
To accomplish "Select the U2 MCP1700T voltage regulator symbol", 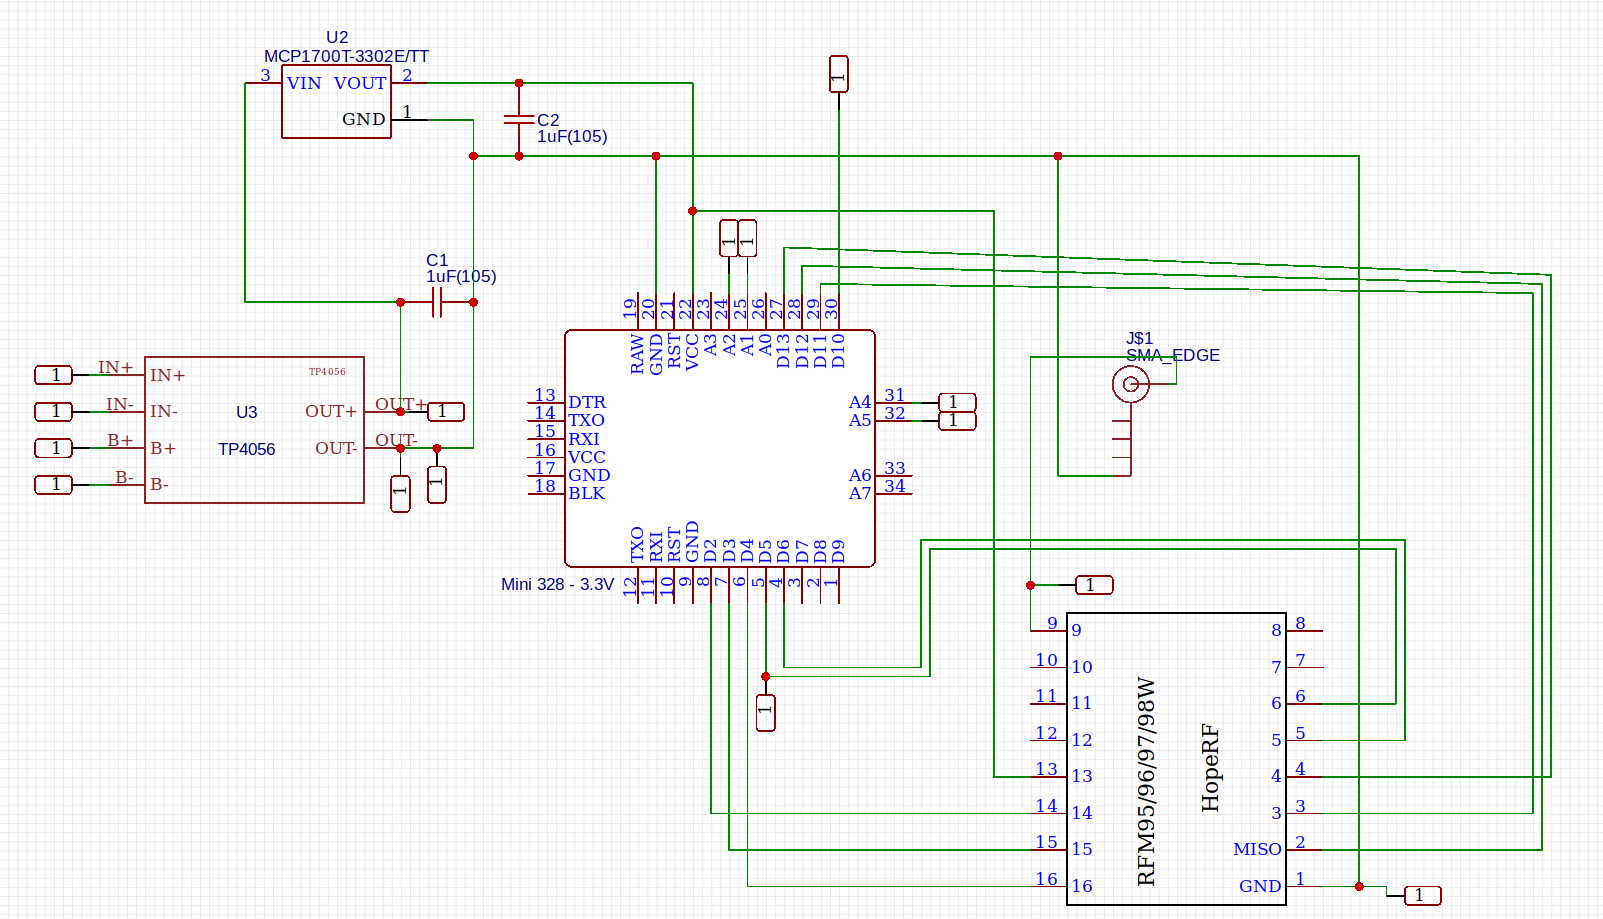I will click(x=336, y=101).
